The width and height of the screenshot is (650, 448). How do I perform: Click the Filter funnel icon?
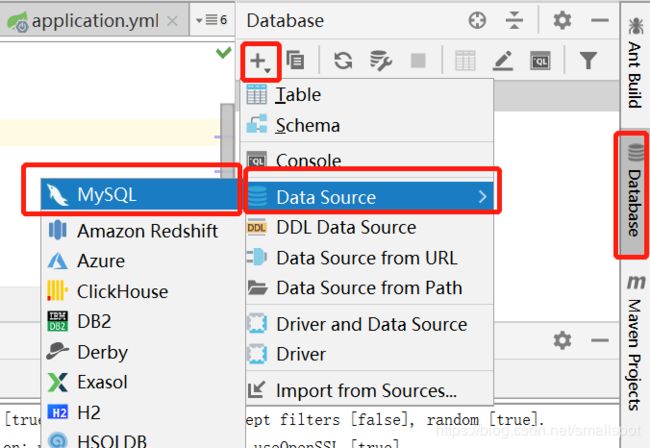tap(588, 61)
